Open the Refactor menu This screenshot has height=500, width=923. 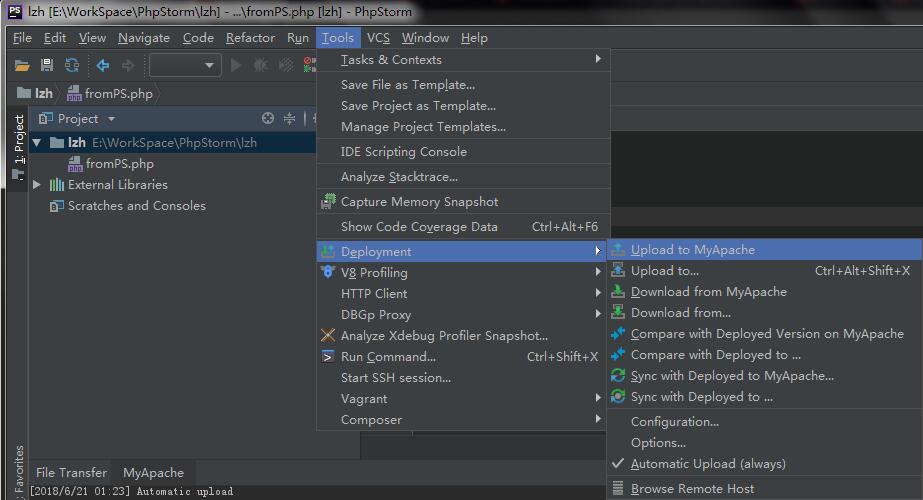[x=250, y=38]
